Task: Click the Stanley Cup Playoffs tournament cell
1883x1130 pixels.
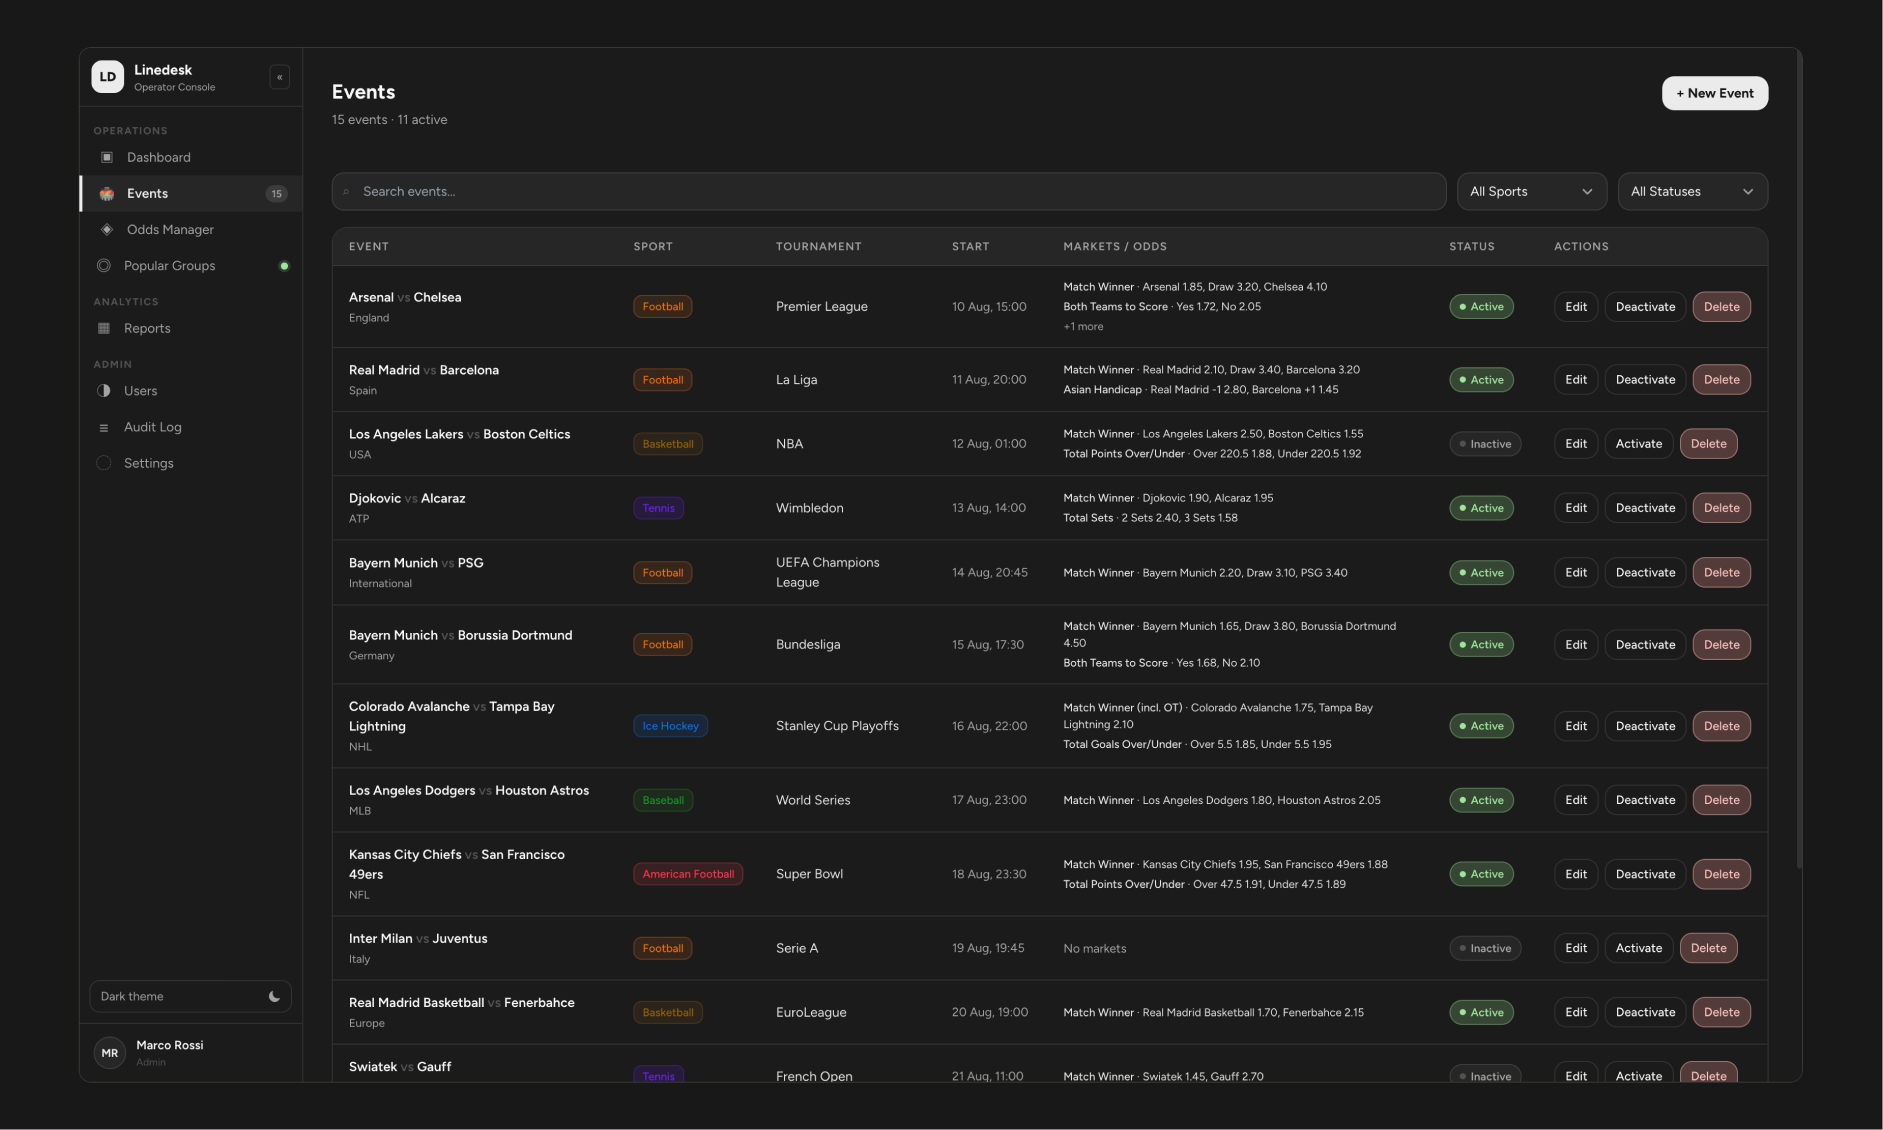Action: 837,726
